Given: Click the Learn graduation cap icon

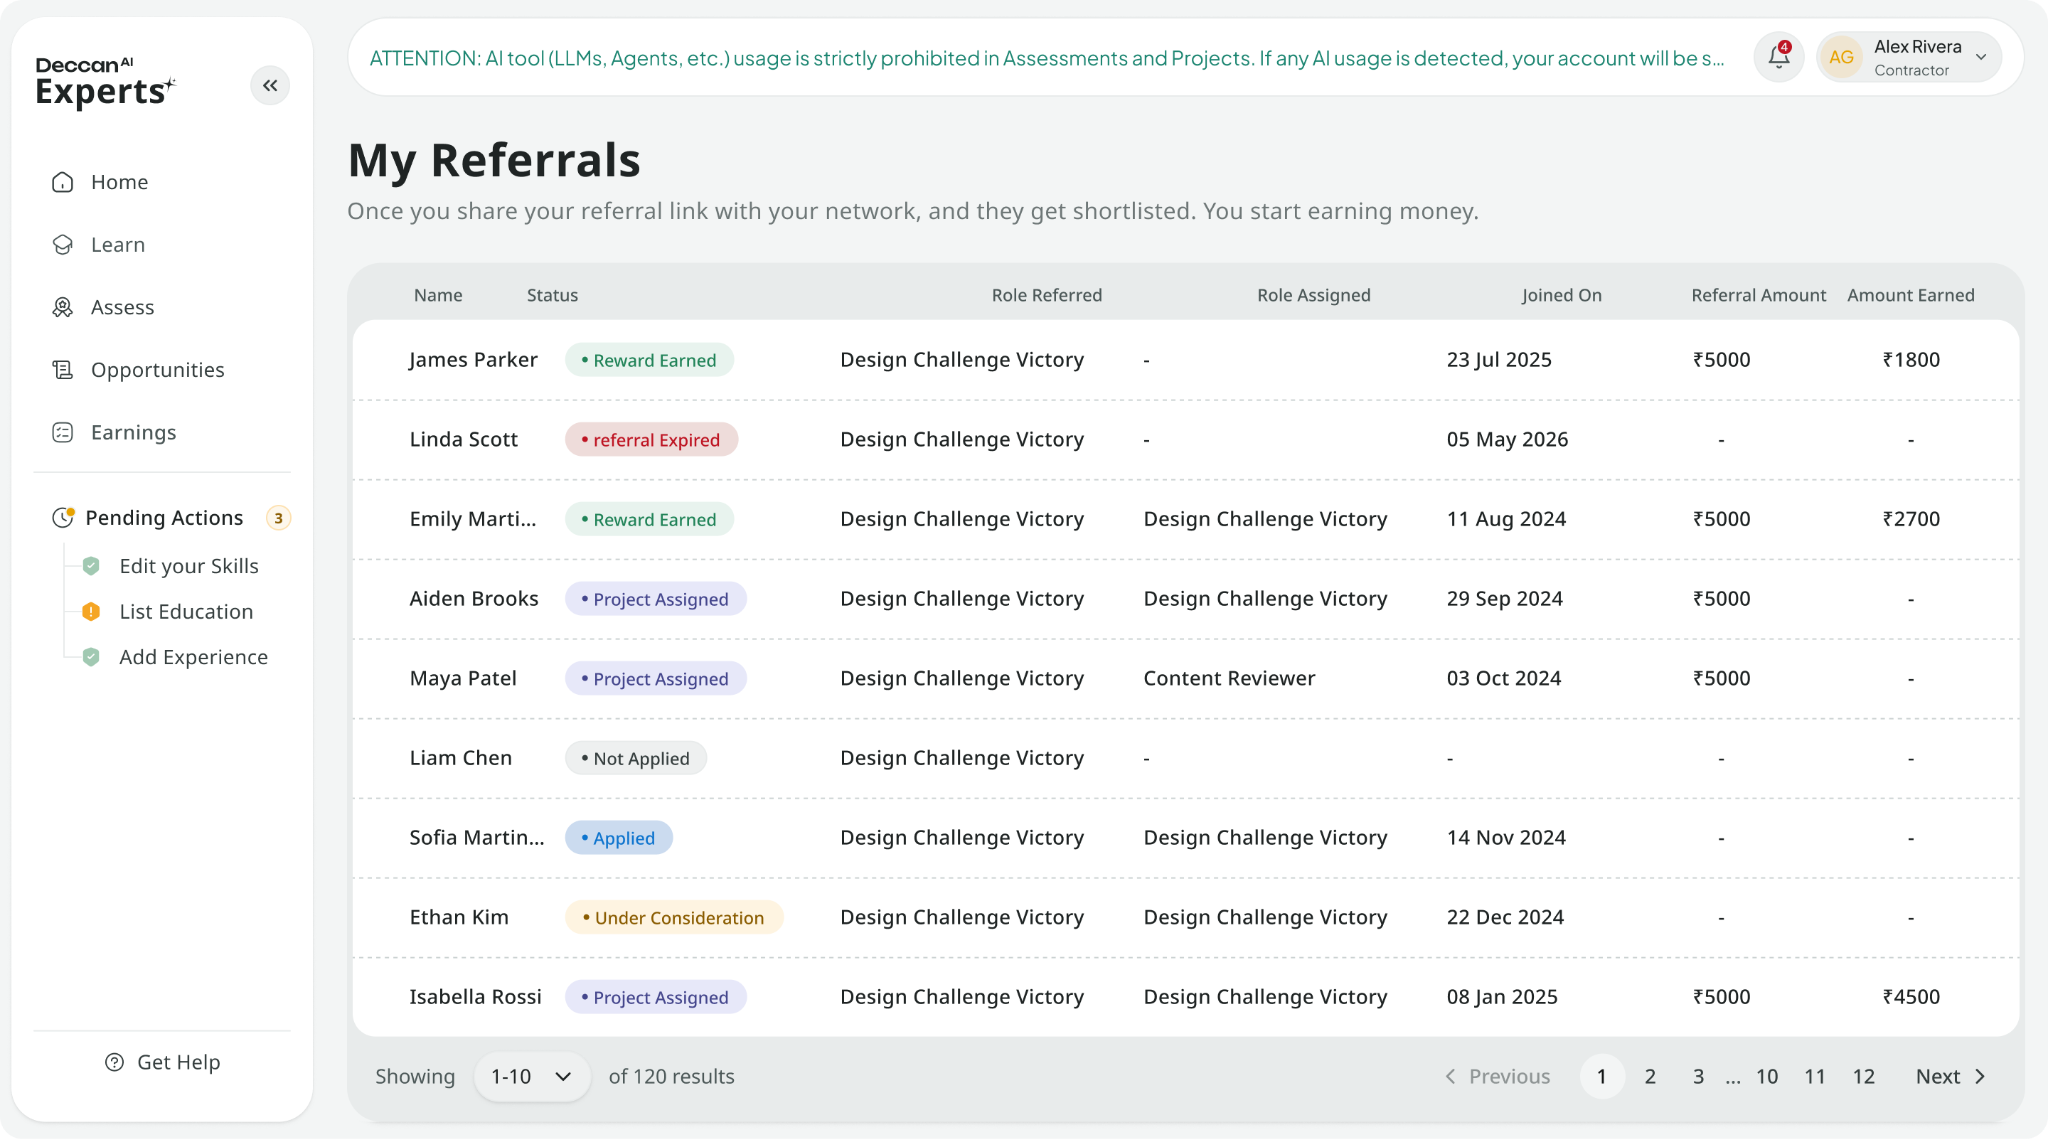Looking at the screenshot, I should pyautogui.click(x=63, y=245).
